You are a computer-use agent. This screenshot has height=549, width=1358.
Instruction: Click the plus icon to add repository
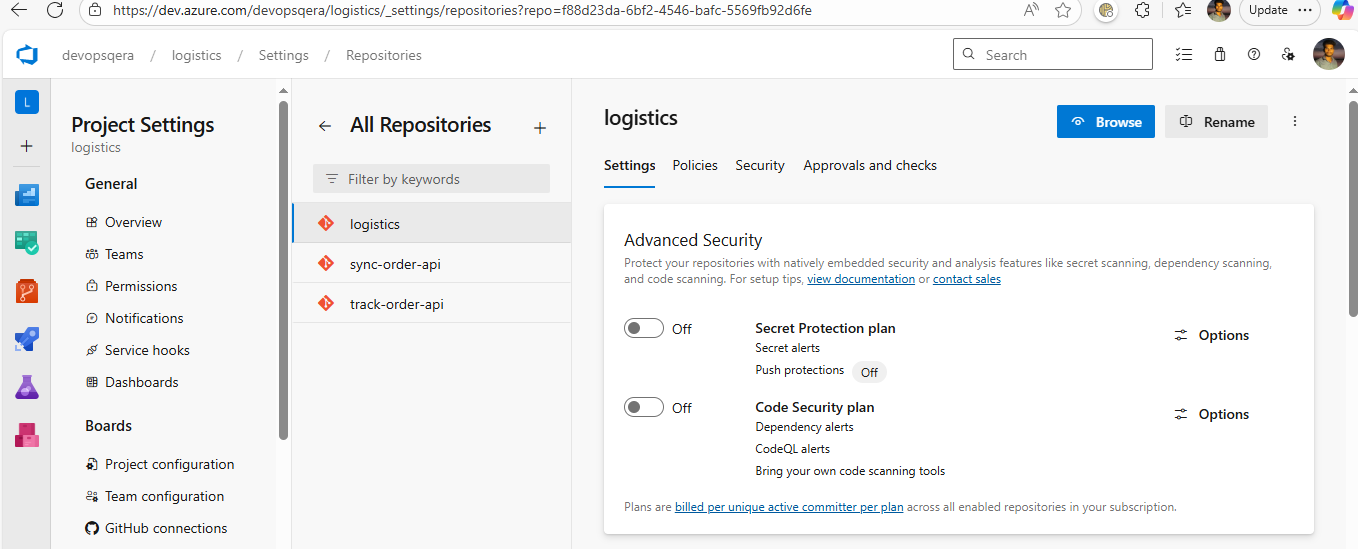(x=540, y=128)
